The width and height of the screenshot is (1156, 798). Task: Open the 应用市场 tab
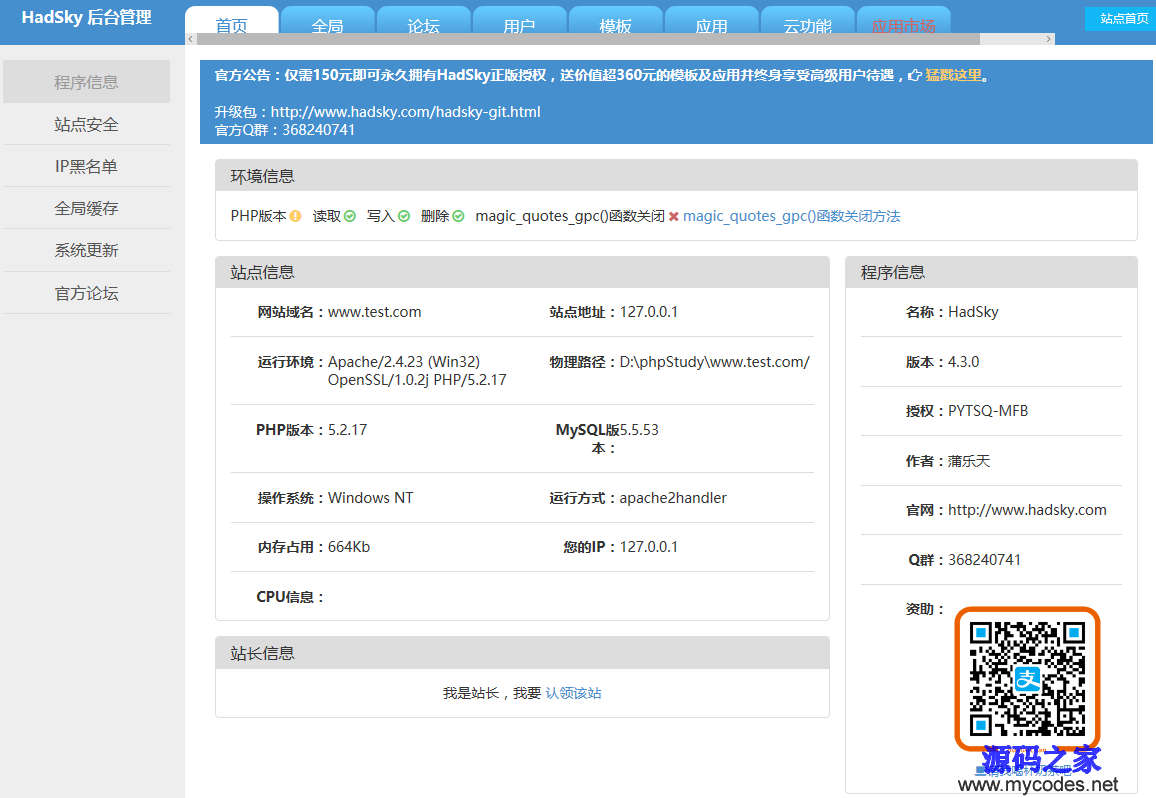(903, 22)
